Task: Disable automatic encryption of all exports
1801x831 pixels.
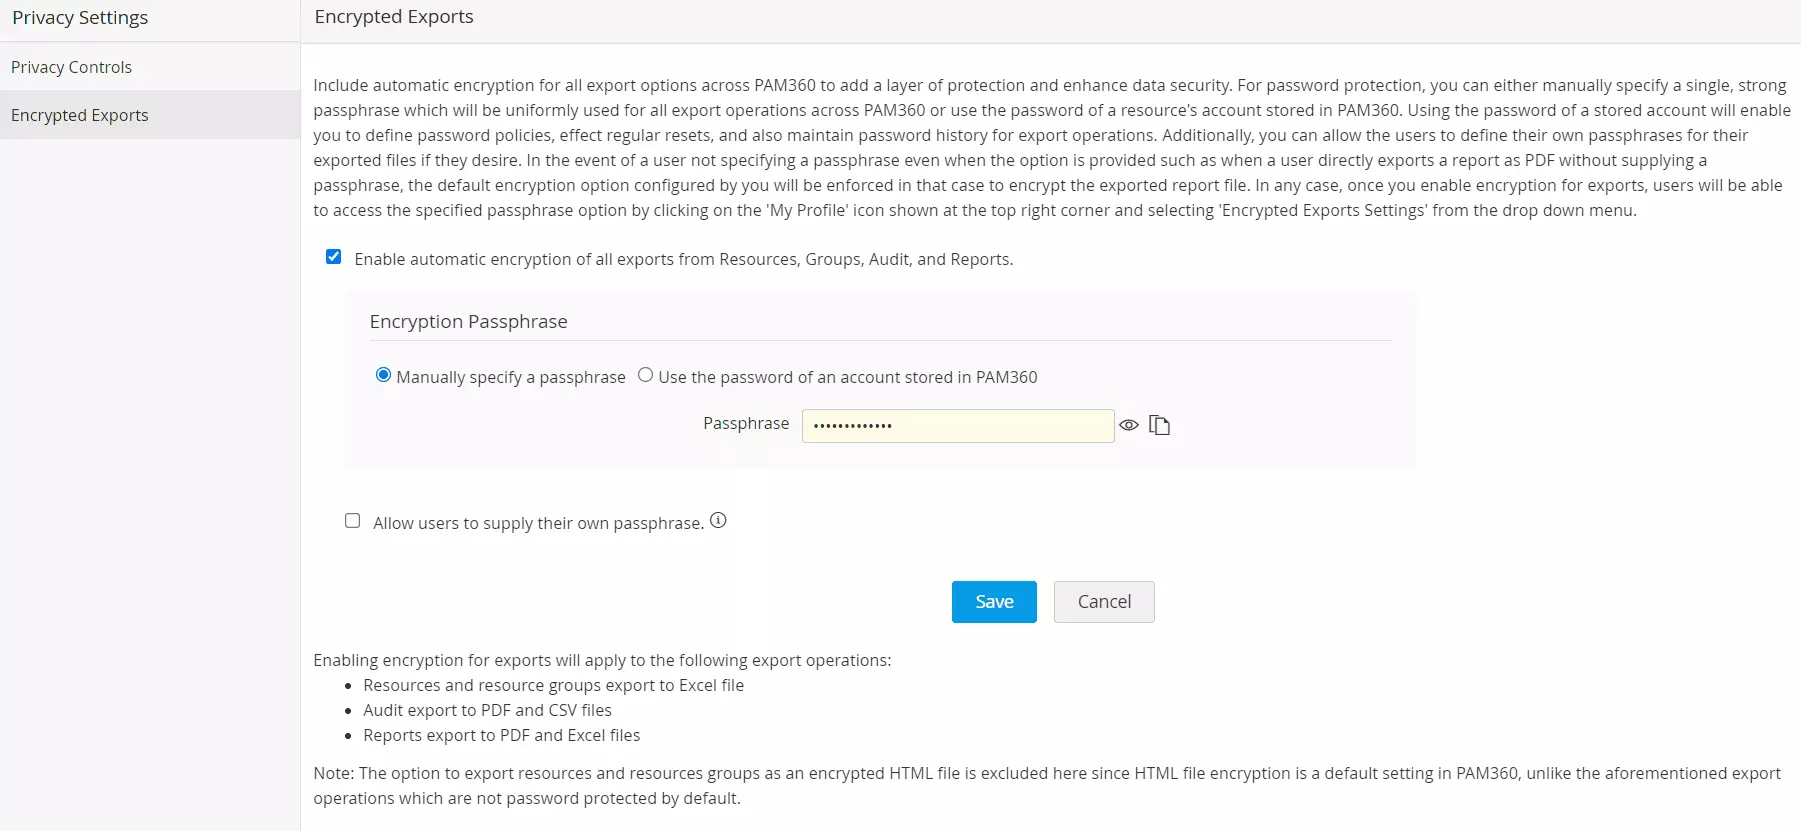Action: coord(333,256)
